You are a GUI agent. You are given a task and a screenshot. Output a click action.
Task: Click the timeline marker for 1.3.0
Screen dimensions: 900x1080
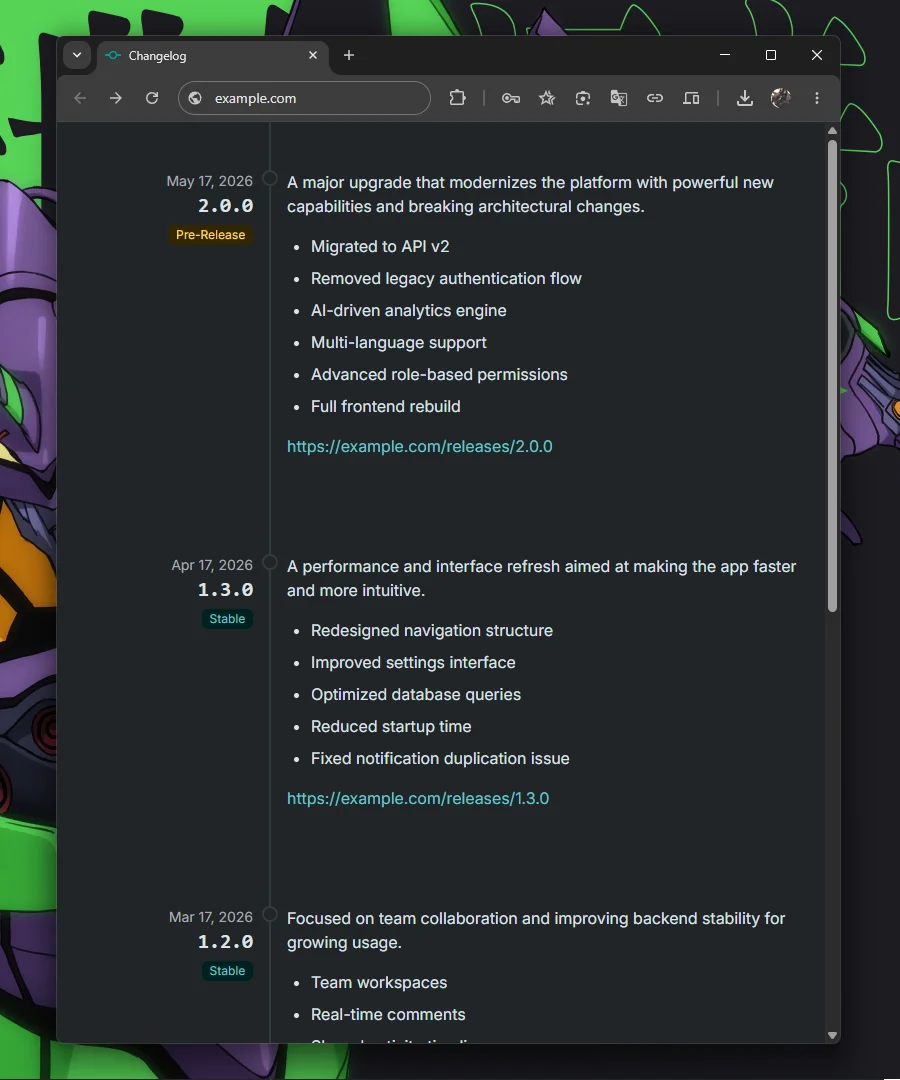coord(270,562)
